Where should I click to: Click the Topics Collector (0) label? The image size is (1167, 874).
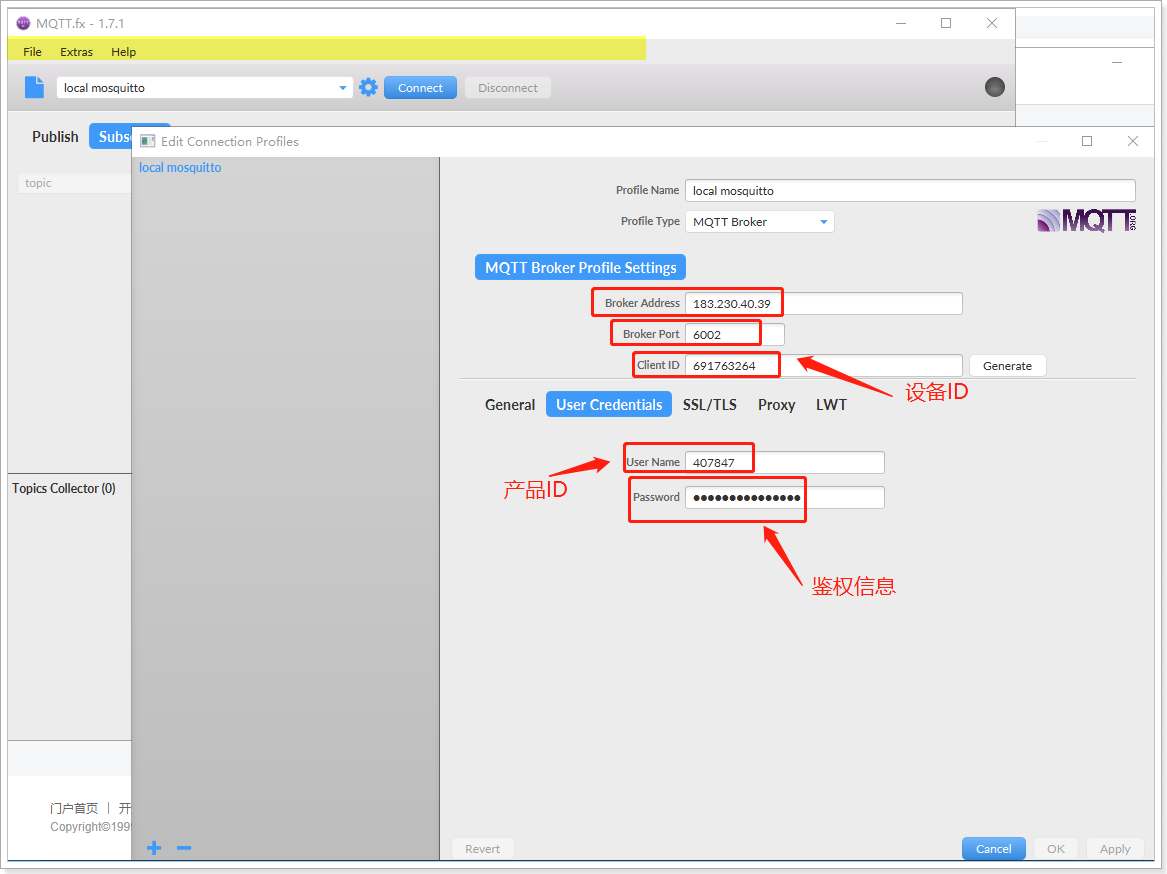(x=64, y=488)
